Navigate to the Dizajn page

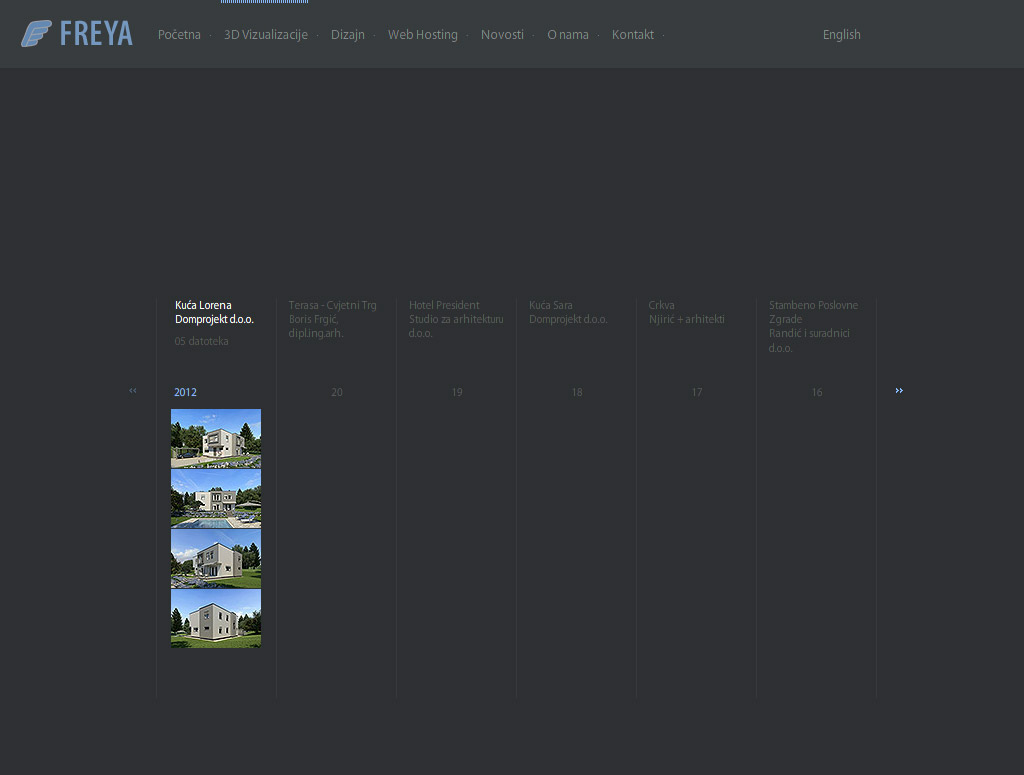347,35
